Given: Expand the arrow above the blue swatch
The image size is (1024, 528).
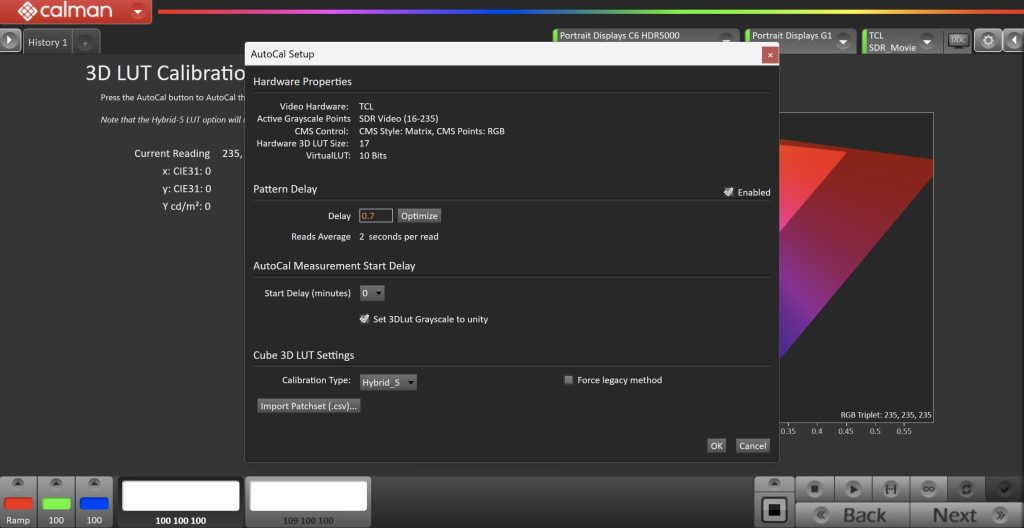Looking at the screenshot, I should click(x=94, y=484).
